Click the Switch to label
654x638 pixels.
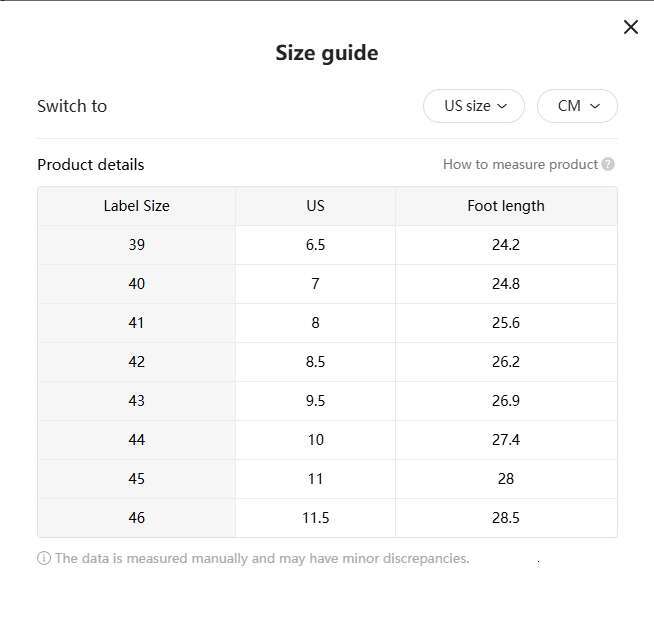[x=72, y=106]
